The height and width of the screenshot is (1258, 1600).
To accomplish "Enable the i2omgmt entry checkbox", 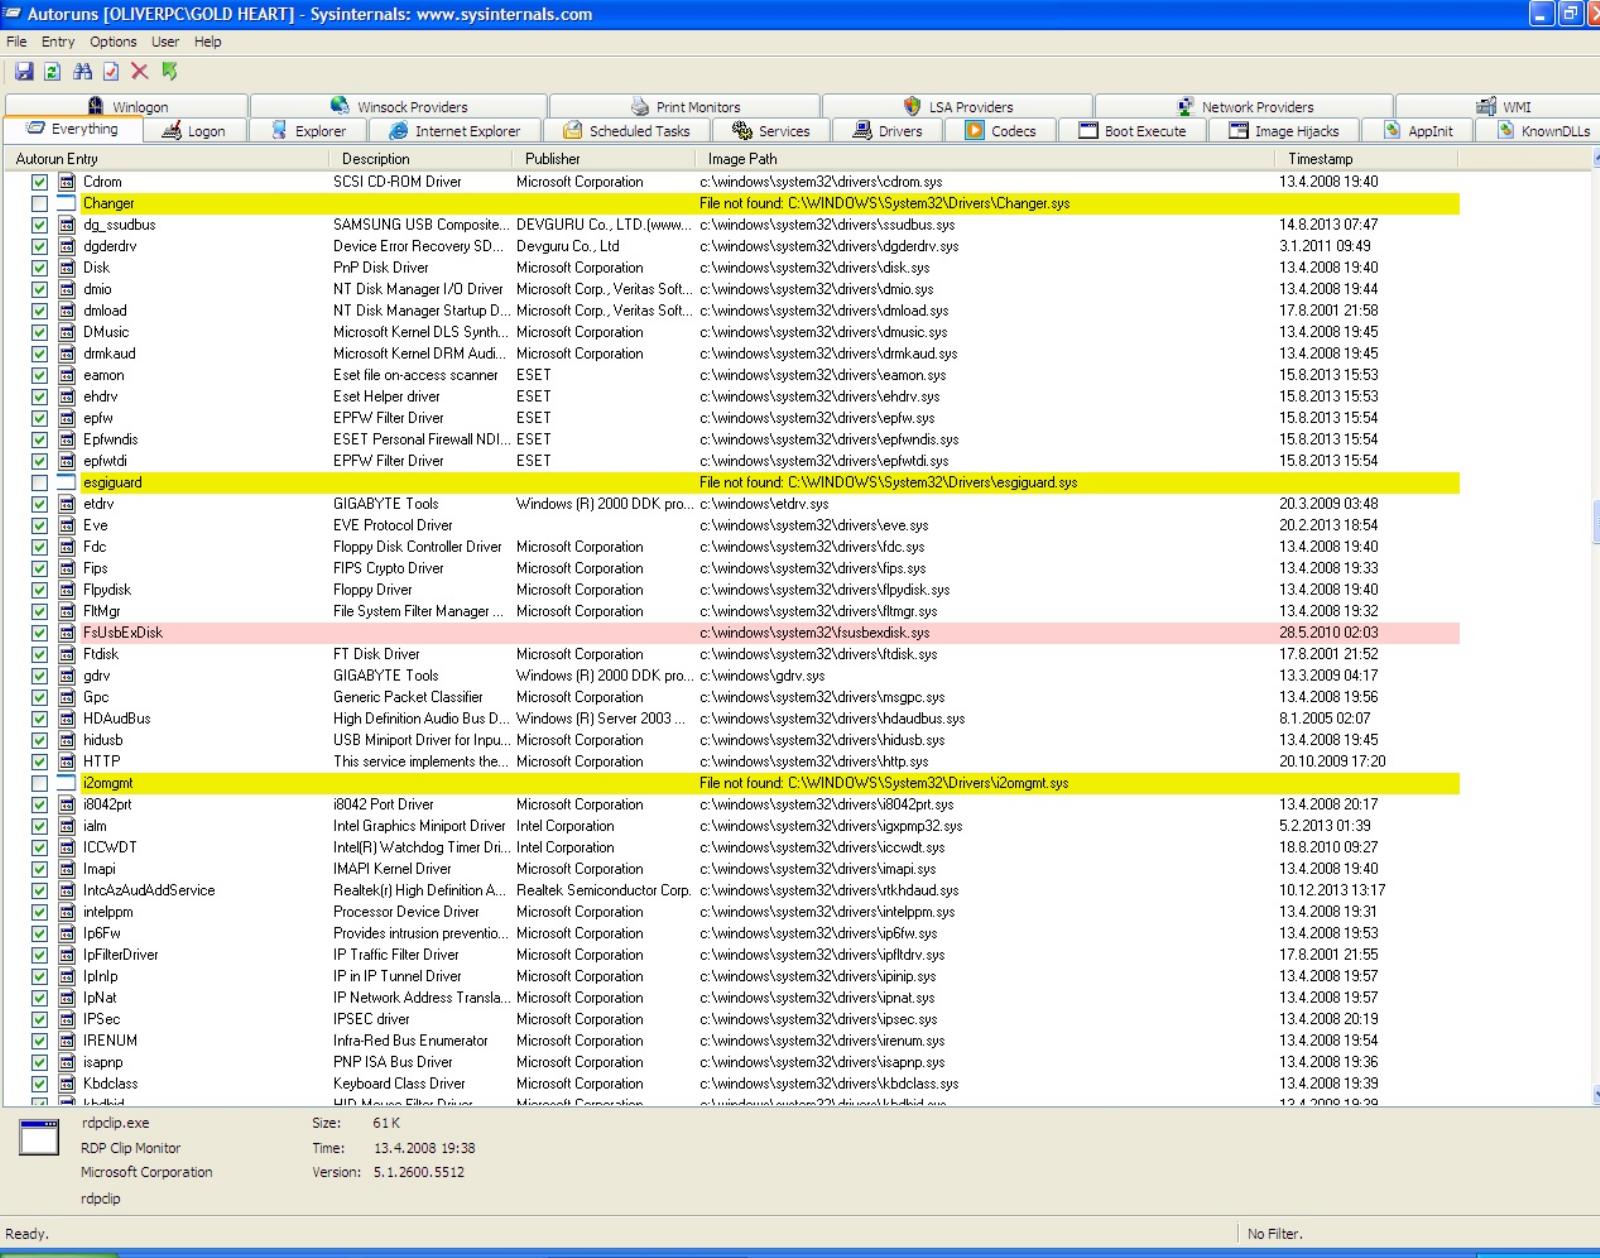I will pos(39,784).
